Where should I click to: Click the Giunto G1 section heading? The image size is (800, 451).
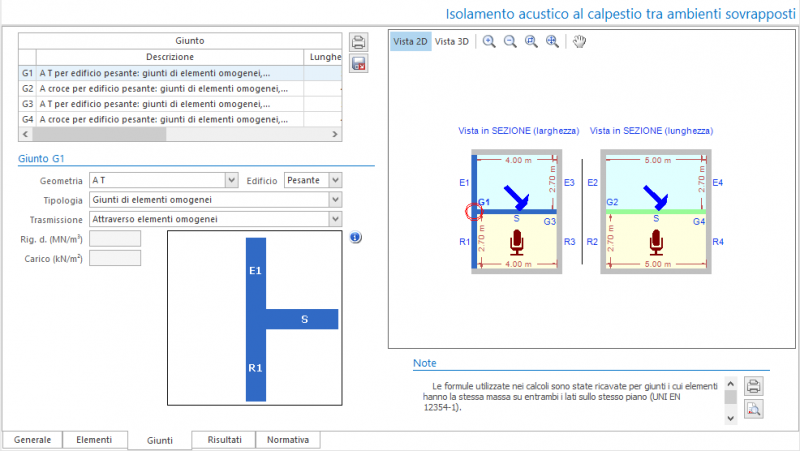pyautogui.click(x=41, y=159)
